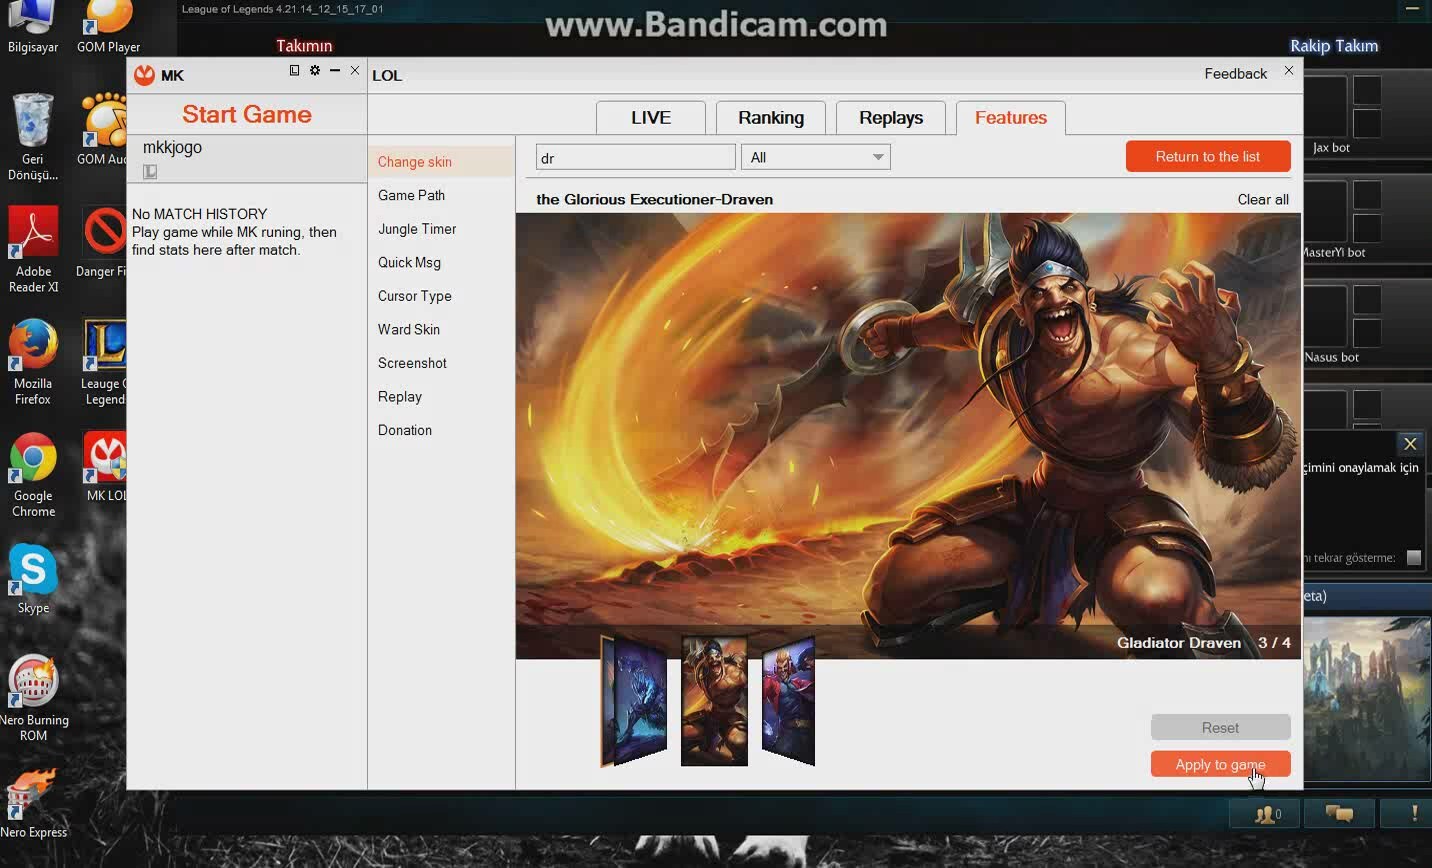Click champion search field containing dr

[x=636, y=157]
